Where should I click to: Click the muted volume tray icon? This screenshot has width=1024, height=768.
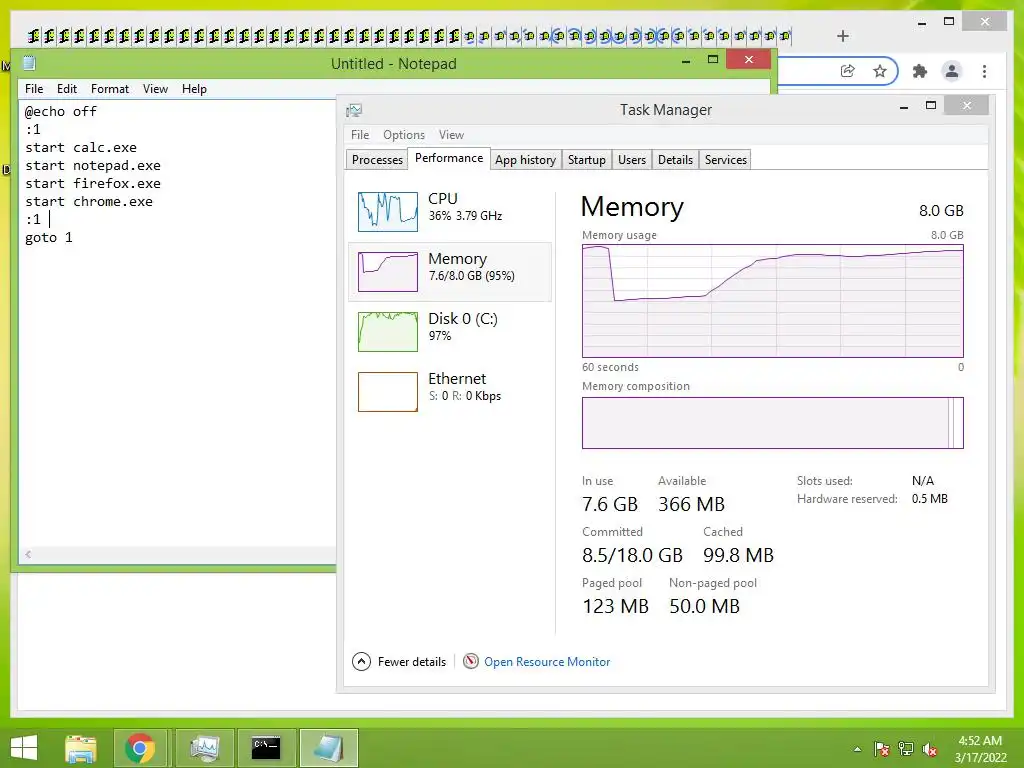point(930,749)
